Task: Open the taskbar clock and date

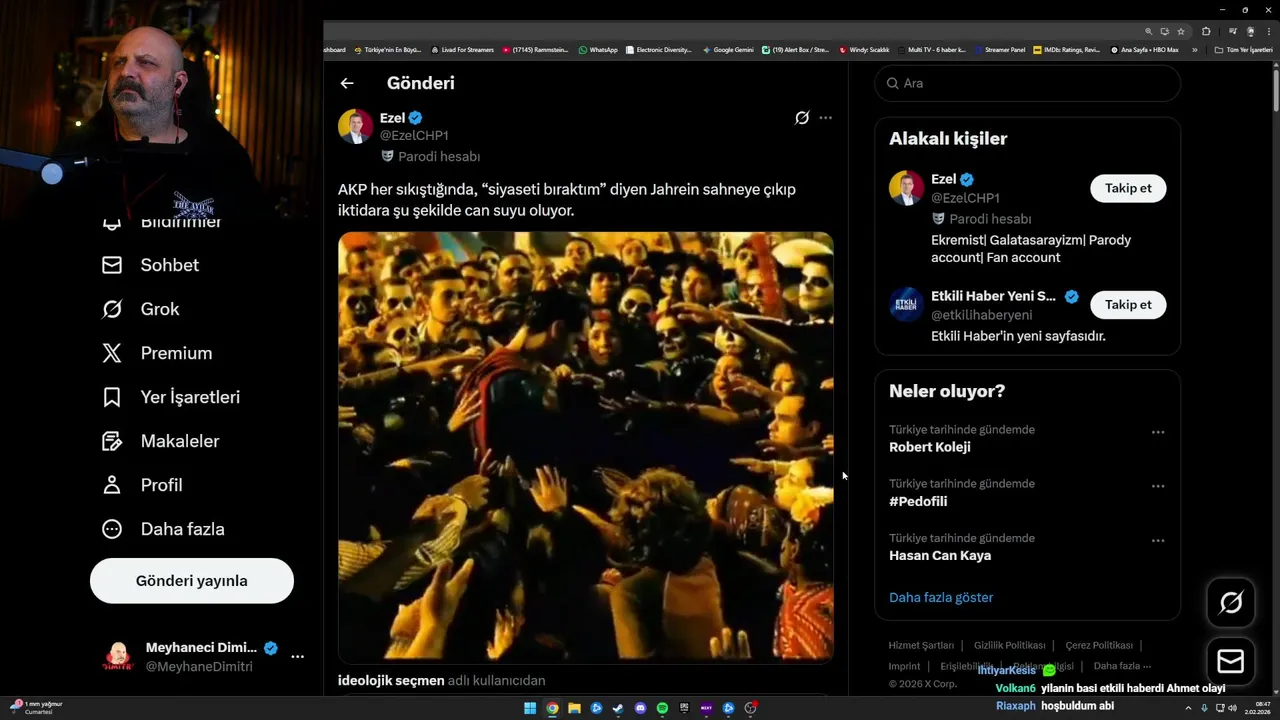Action: coord(1258,708)
